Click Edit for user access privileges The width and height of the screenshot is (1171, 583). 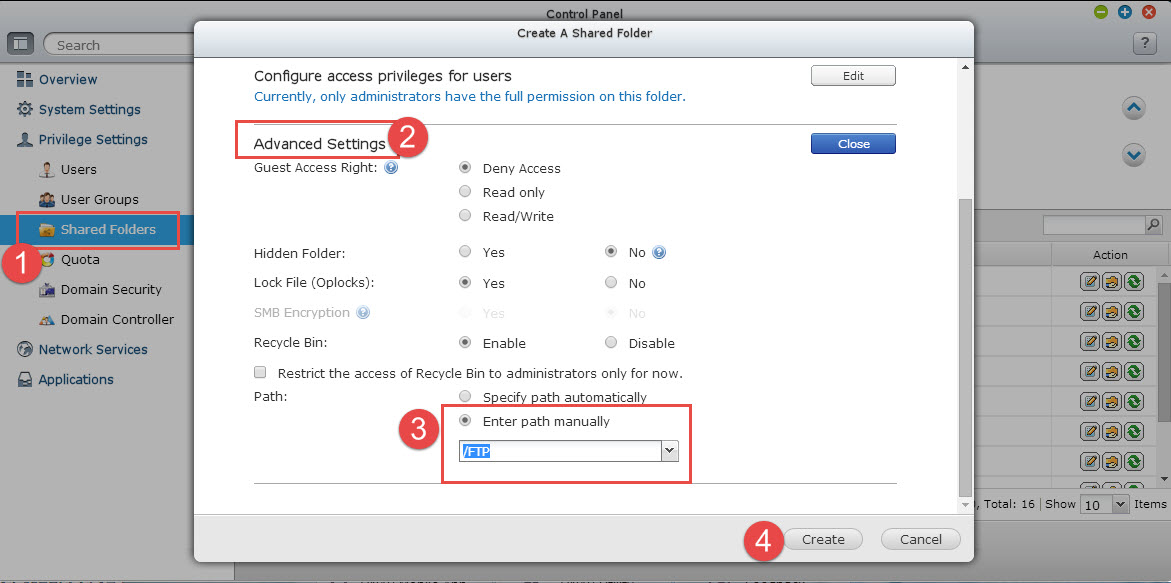[853, 76]
